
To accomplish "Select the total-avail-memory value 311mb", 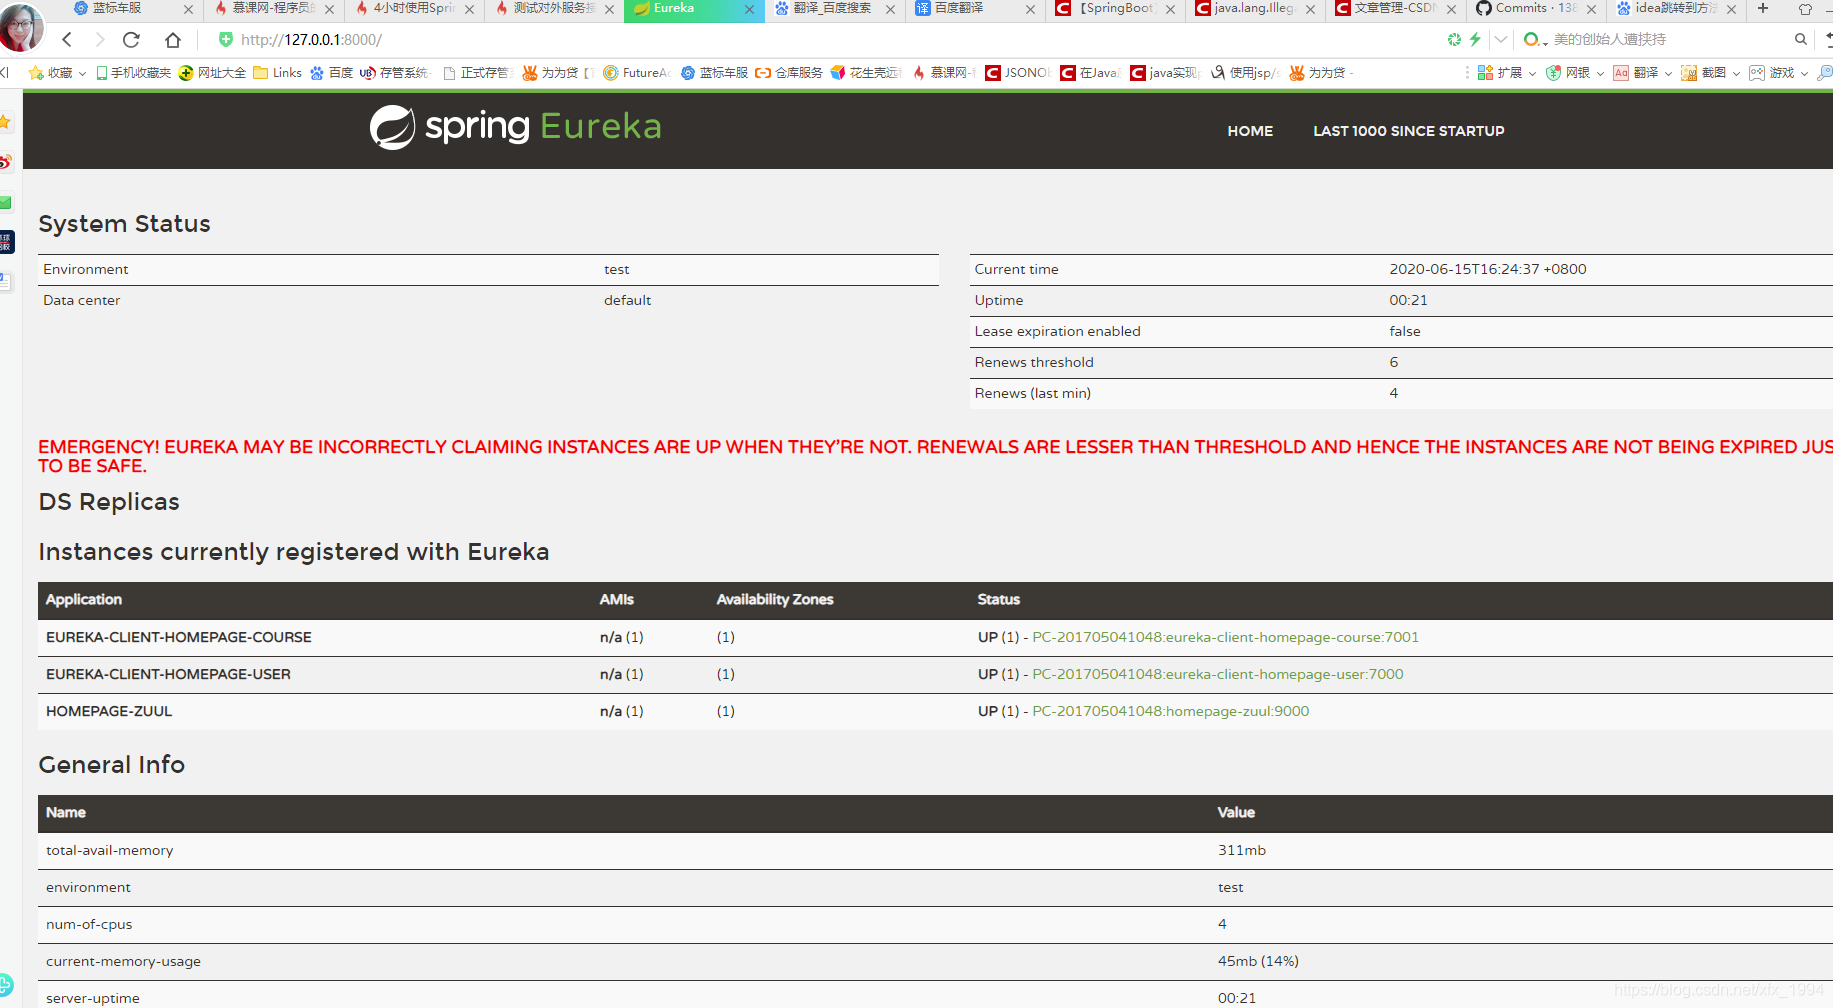I will (x=1242, y=850).
